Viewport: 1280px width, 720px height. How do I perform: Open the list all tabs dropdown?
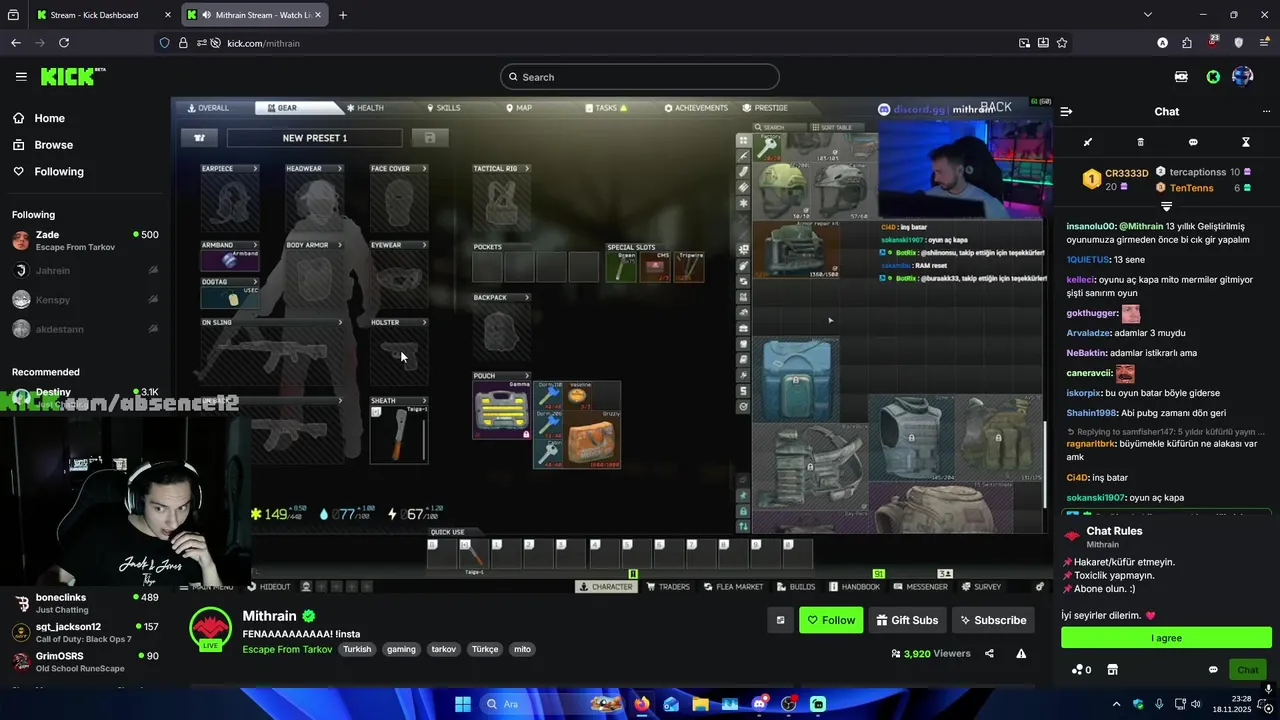click(x=1148, y=15)
